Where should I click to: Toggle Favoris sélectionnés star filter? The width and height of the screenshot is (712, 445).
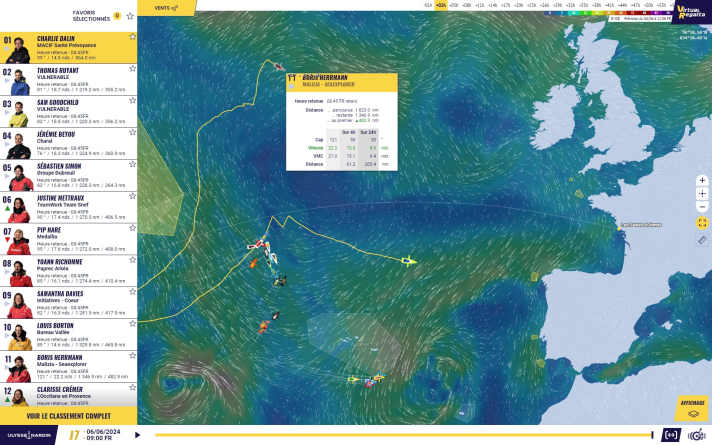pos(130,16)
